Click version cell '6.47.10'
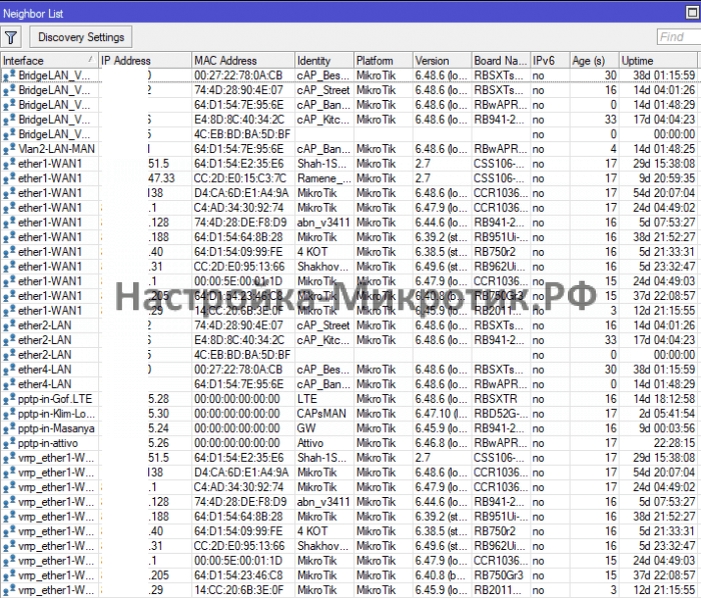Image resolution: width=701 pixels, height=598 pixels. [x=441, y=414]
